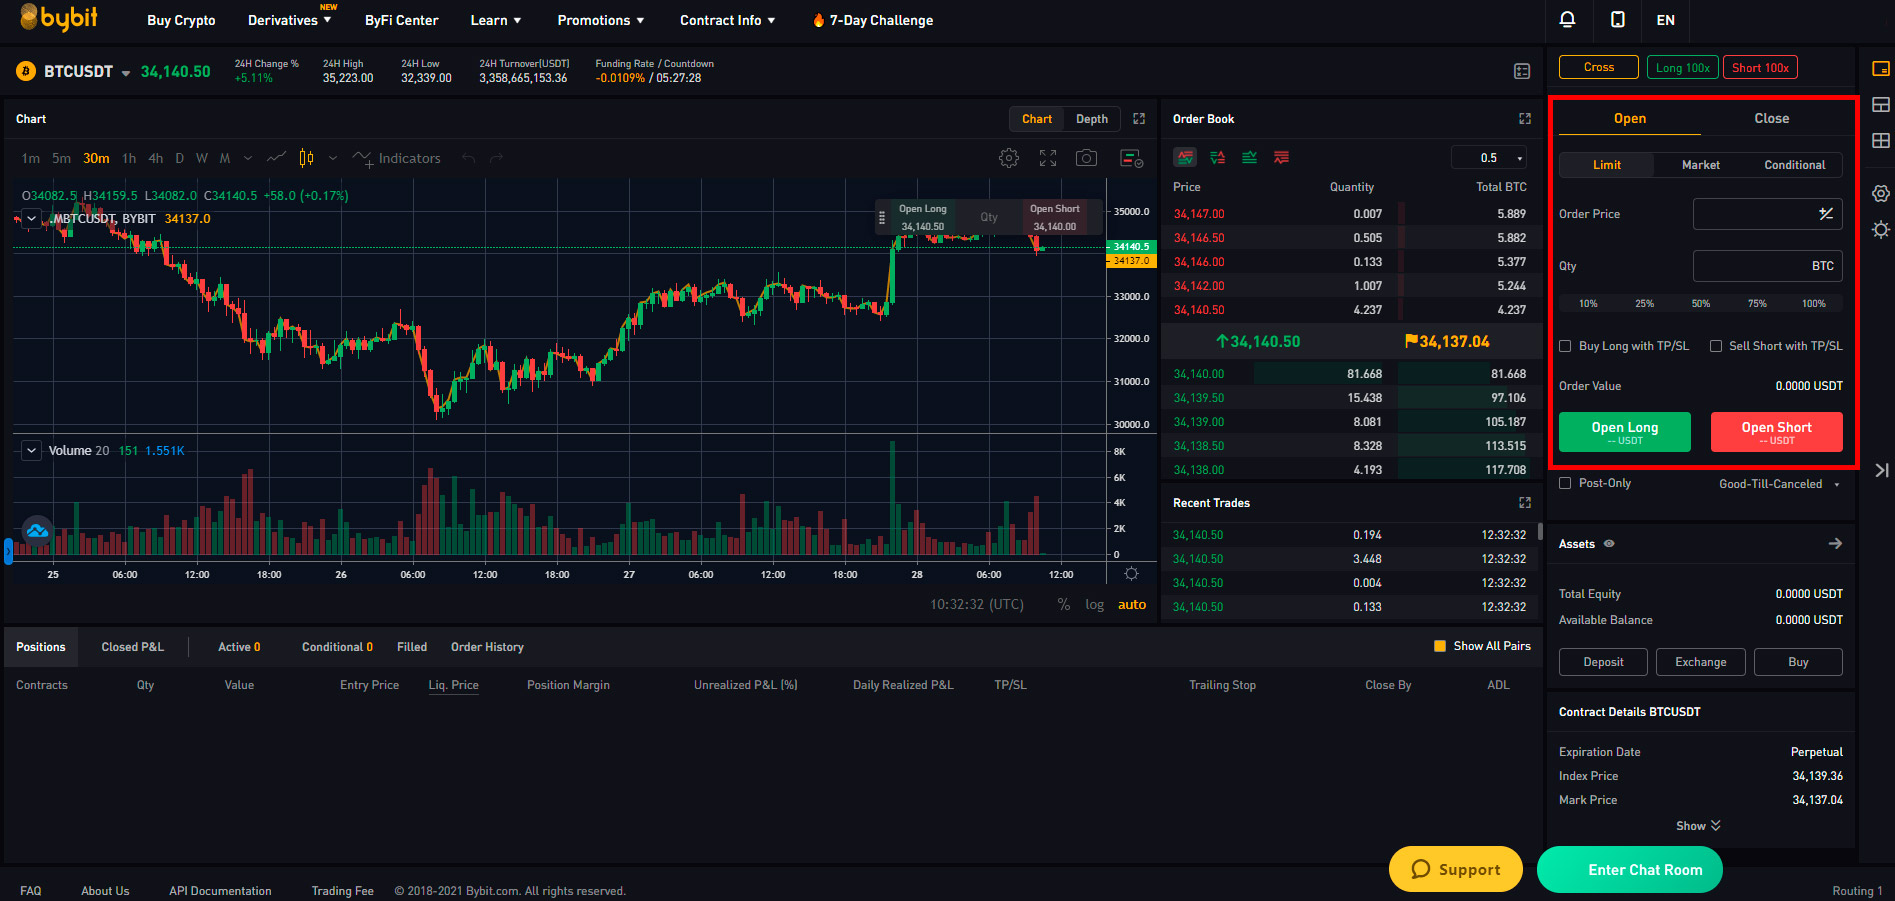Enable Sell Short with TP/SL

[x=1716, y=346]
